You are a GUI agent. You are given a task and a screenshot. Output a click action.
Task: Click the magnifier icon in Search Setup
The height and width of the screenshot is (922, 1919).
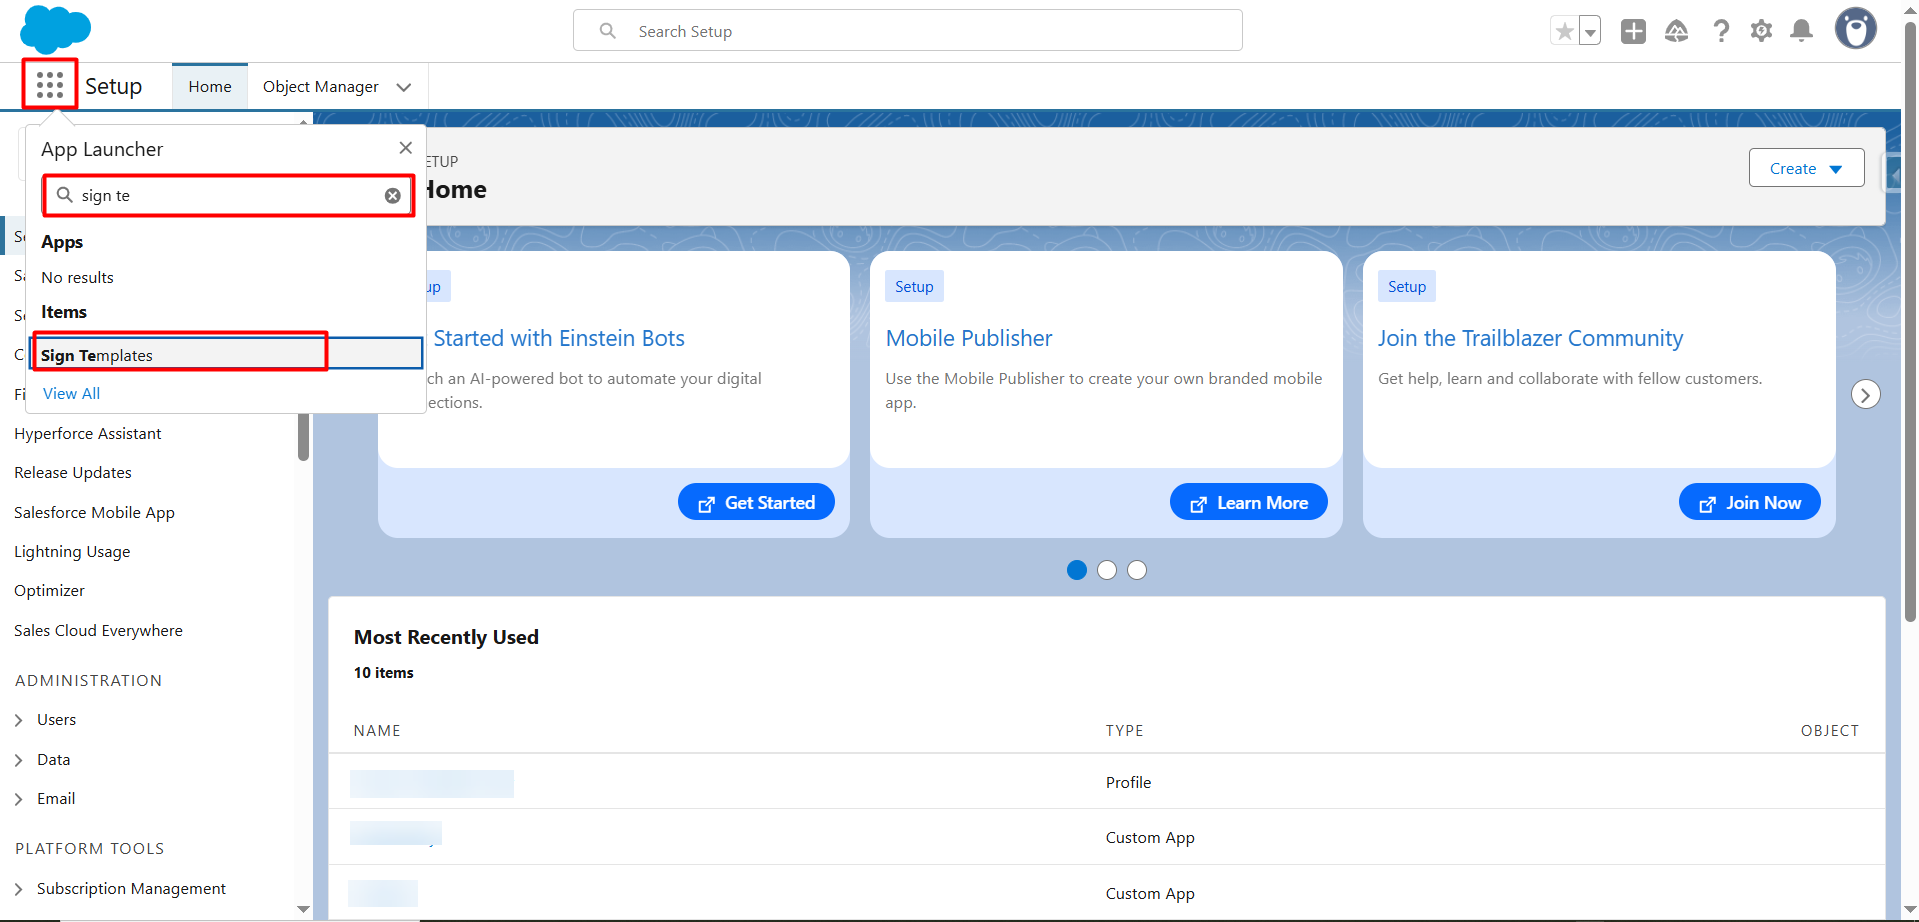(x=607, y=31)
